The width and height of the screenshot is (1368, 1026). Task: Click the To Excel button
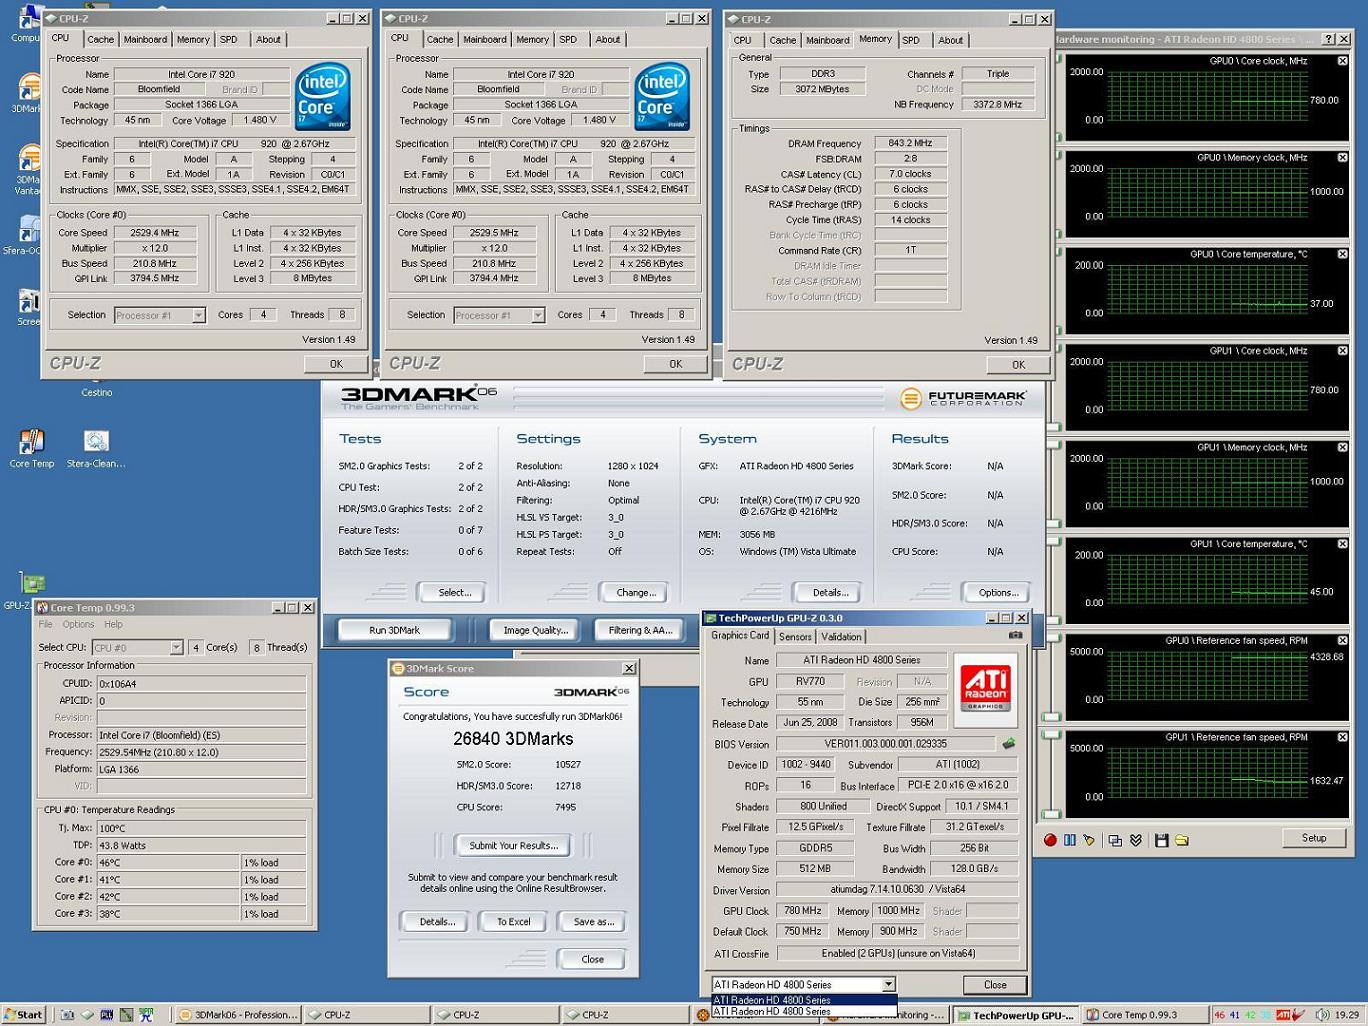click(514, 922)
